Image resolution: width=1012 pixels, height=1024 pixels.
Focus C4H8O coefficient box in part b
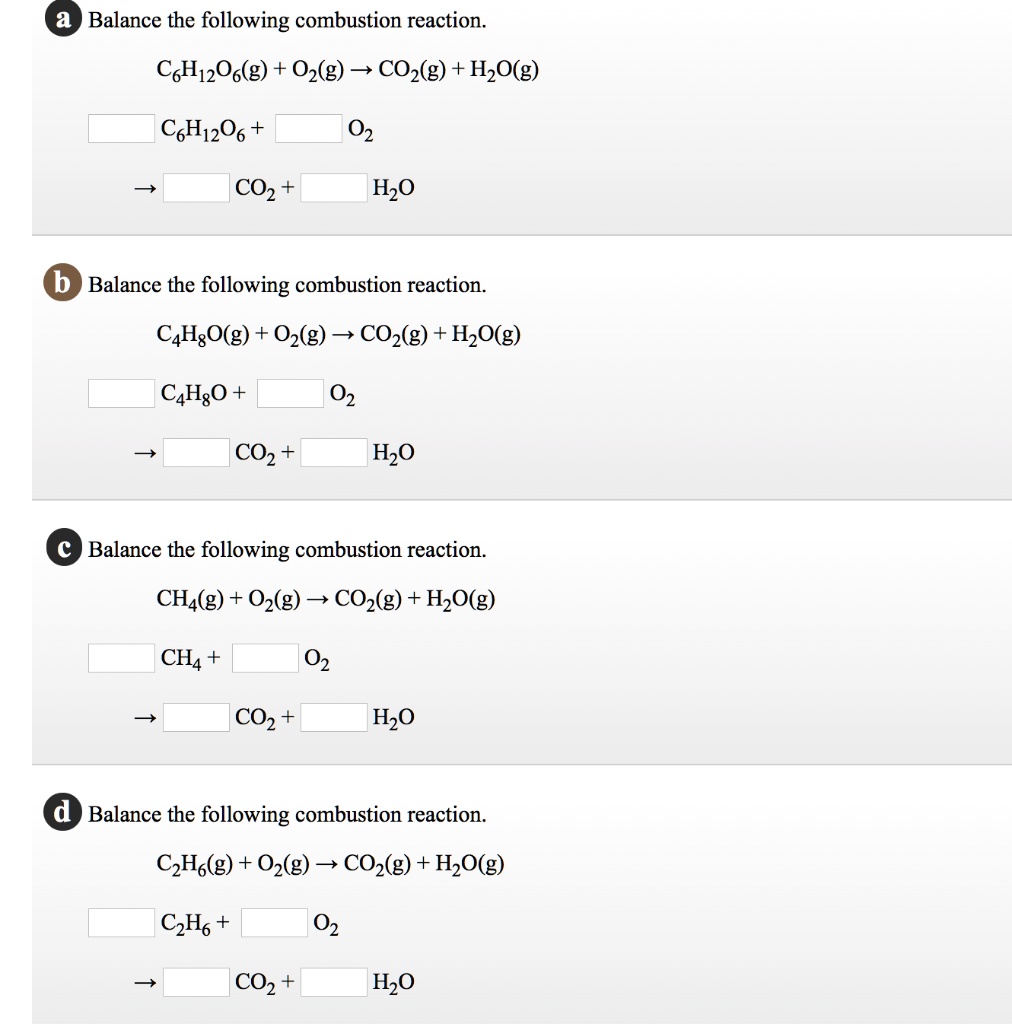[x=121, y=393]
